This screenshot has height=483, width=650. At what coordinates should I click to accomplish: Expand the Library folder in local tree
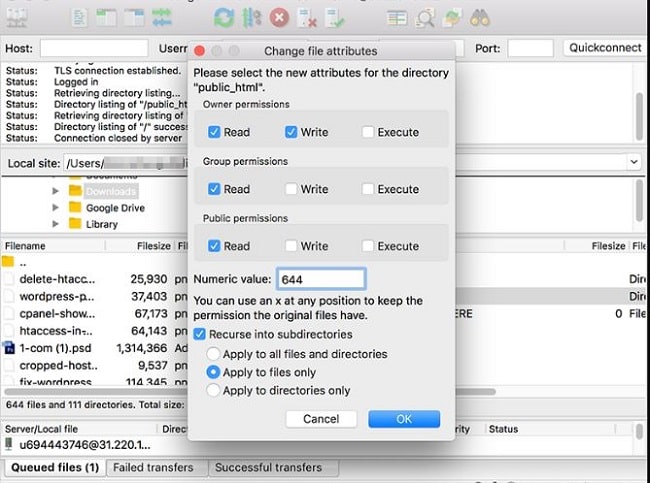56,224
